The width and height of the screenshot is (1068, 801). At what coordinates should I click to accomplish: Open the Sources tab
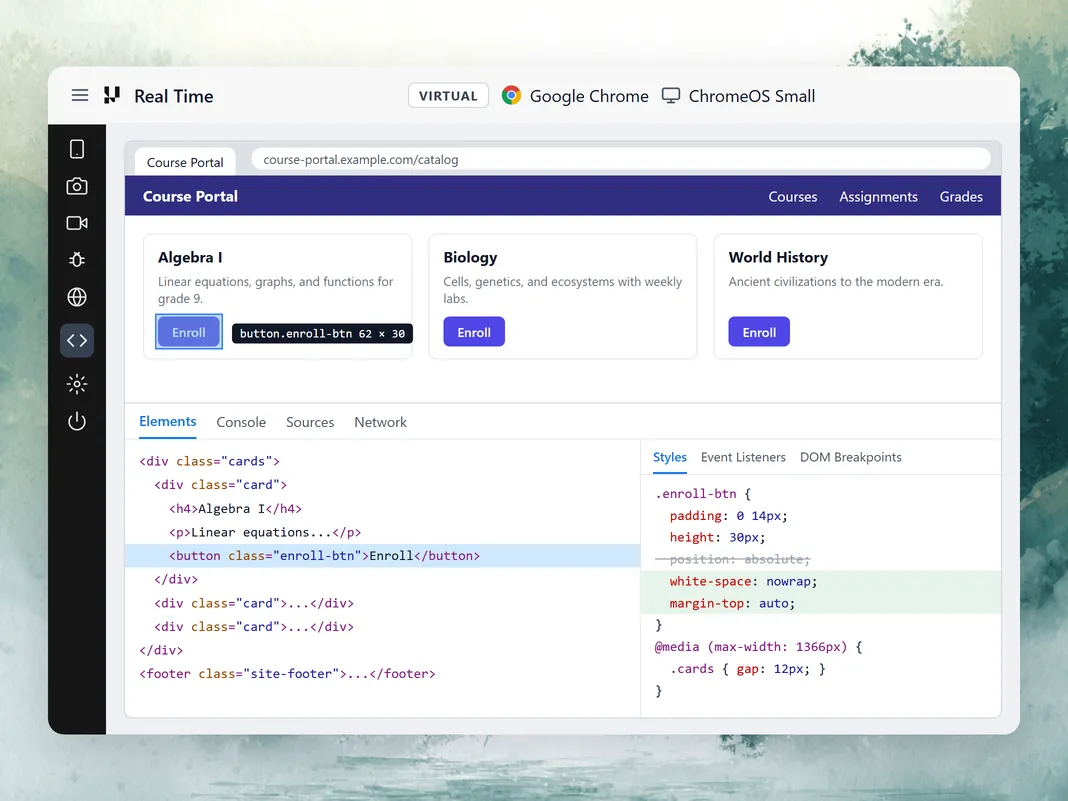310,422
